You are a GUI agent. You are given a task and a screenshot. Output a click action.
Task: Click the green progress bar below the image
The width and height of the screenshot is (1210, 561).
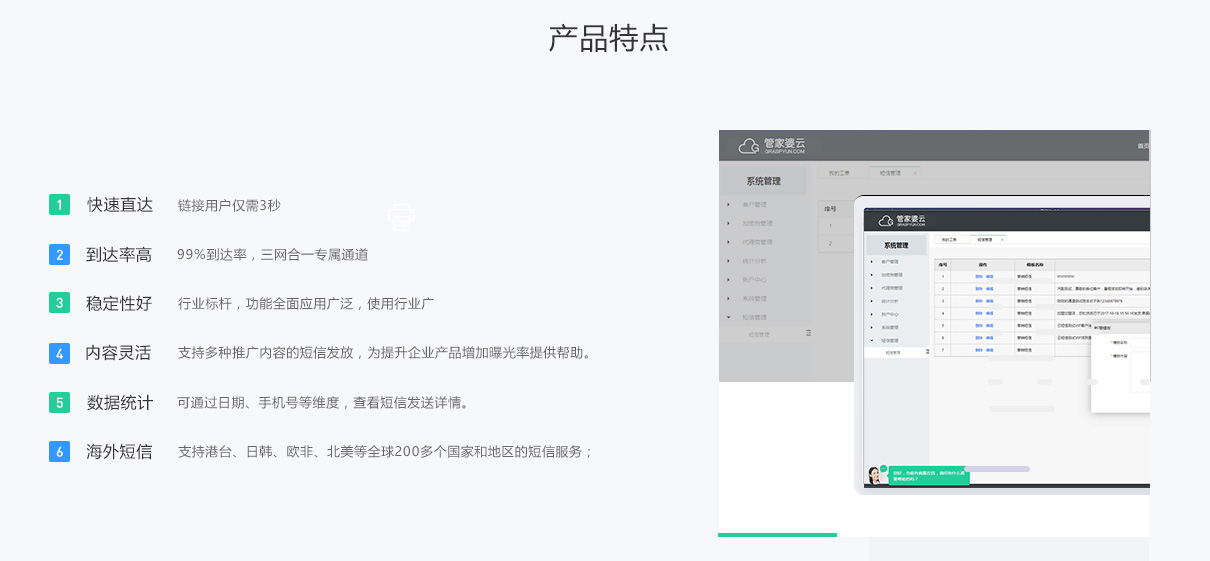click(x=777, y=535)
